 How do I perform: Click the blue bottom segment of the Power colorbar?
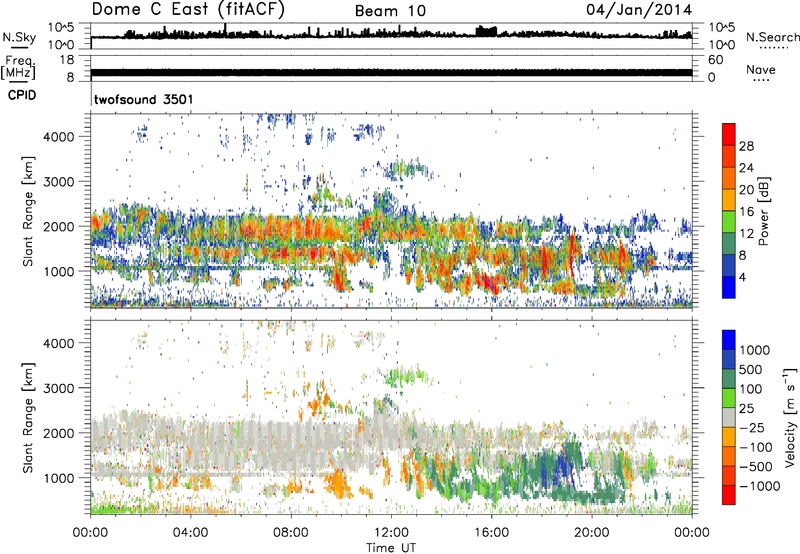pos(729,287)
